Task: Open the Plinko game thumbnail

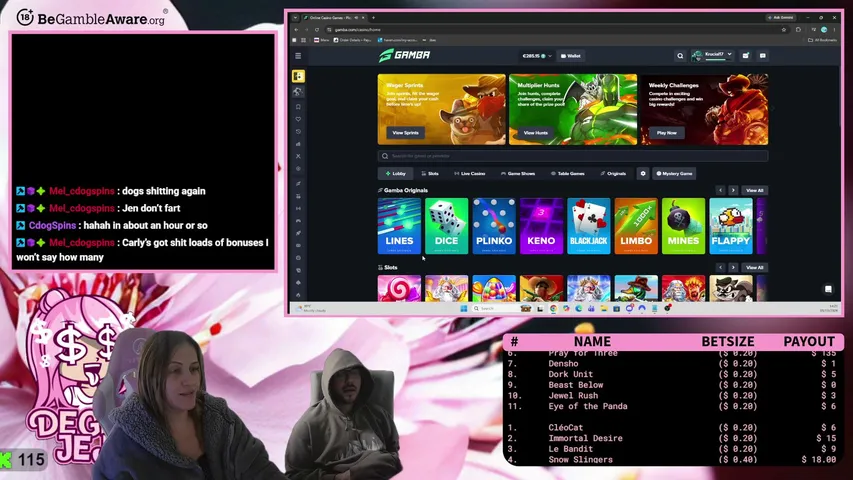Action: click(x=494, y=226)
